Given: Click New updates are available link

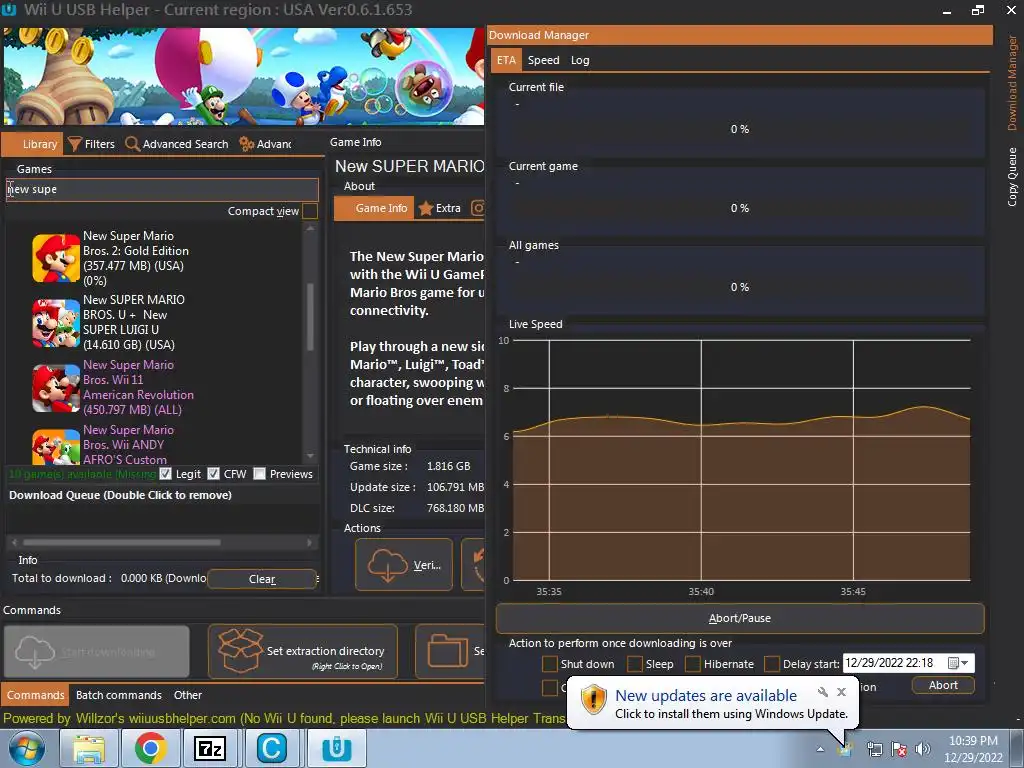Looking at the screenshot, I should click(x=706, y=696).
